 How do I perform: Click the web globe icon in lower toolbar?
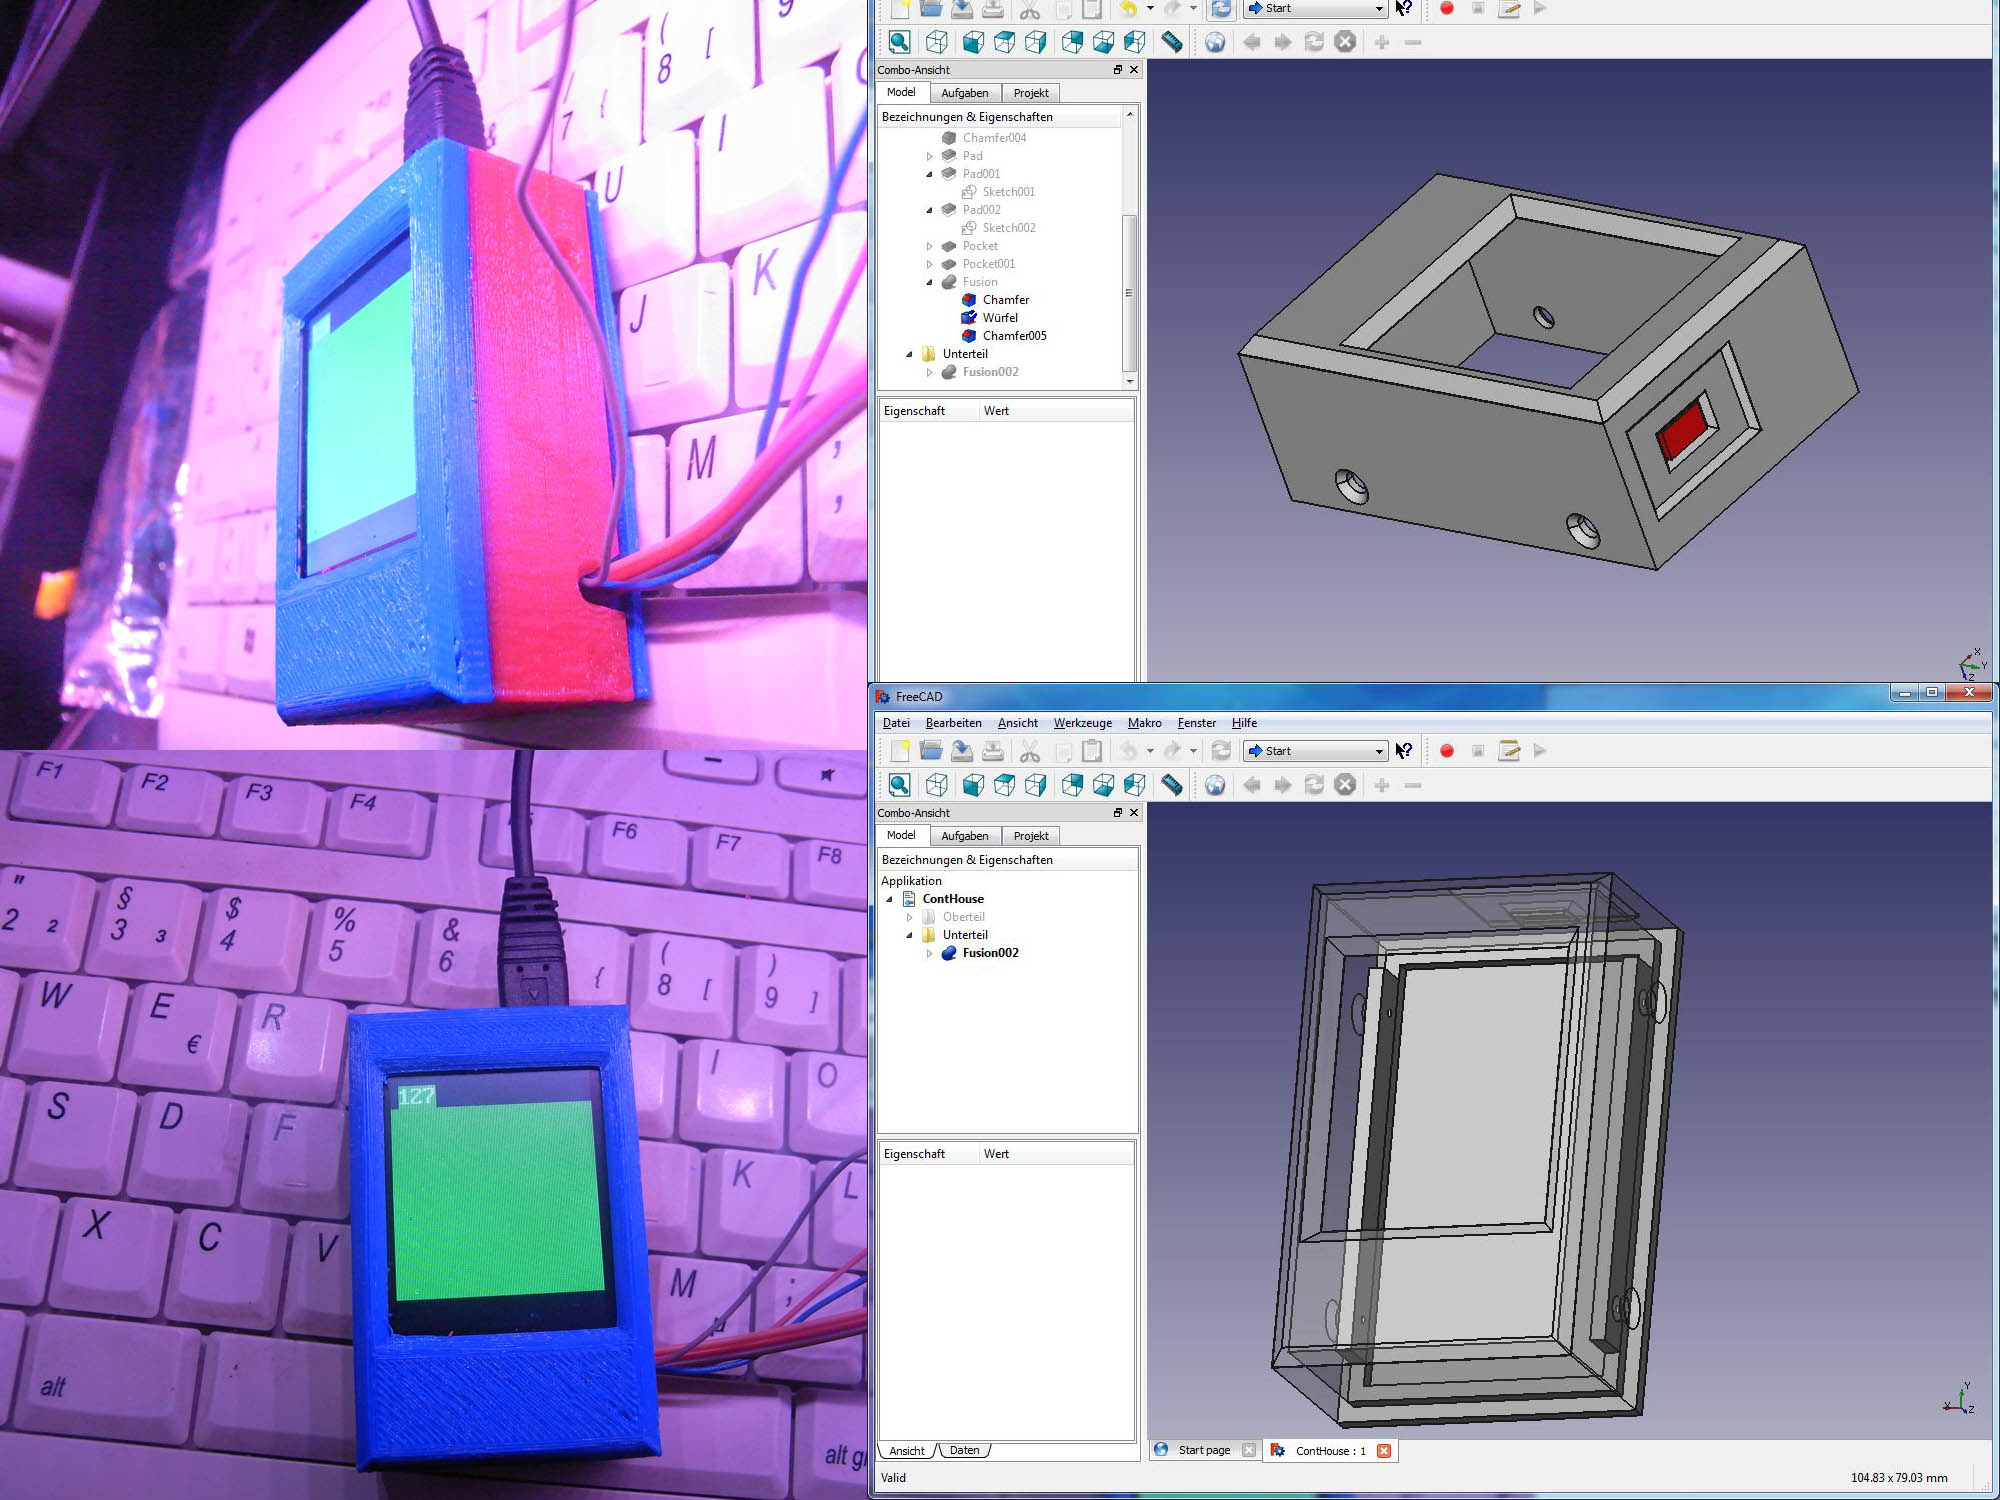pos(1214,785)
